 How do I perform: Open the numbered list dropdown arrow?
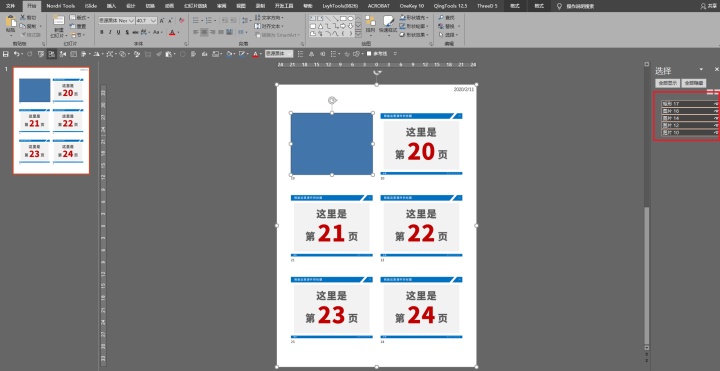tap(215, 21)
